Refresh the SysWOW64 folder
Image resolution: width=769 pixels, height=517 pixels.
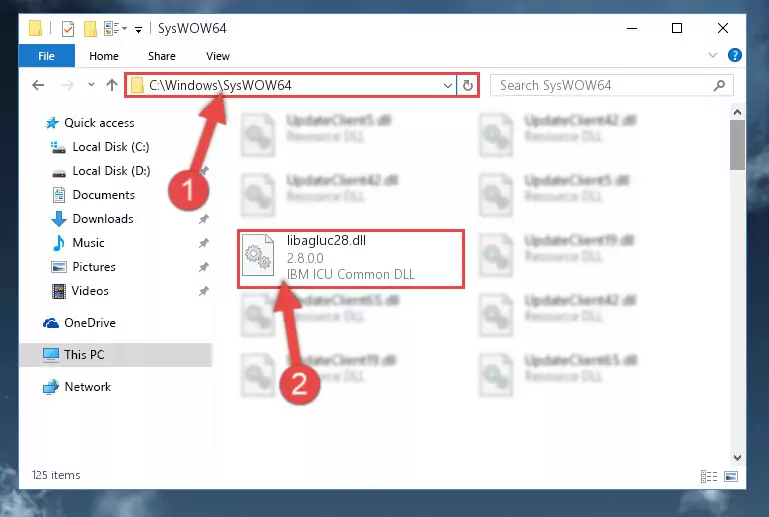pyautogui.click(x=468, y=86)
